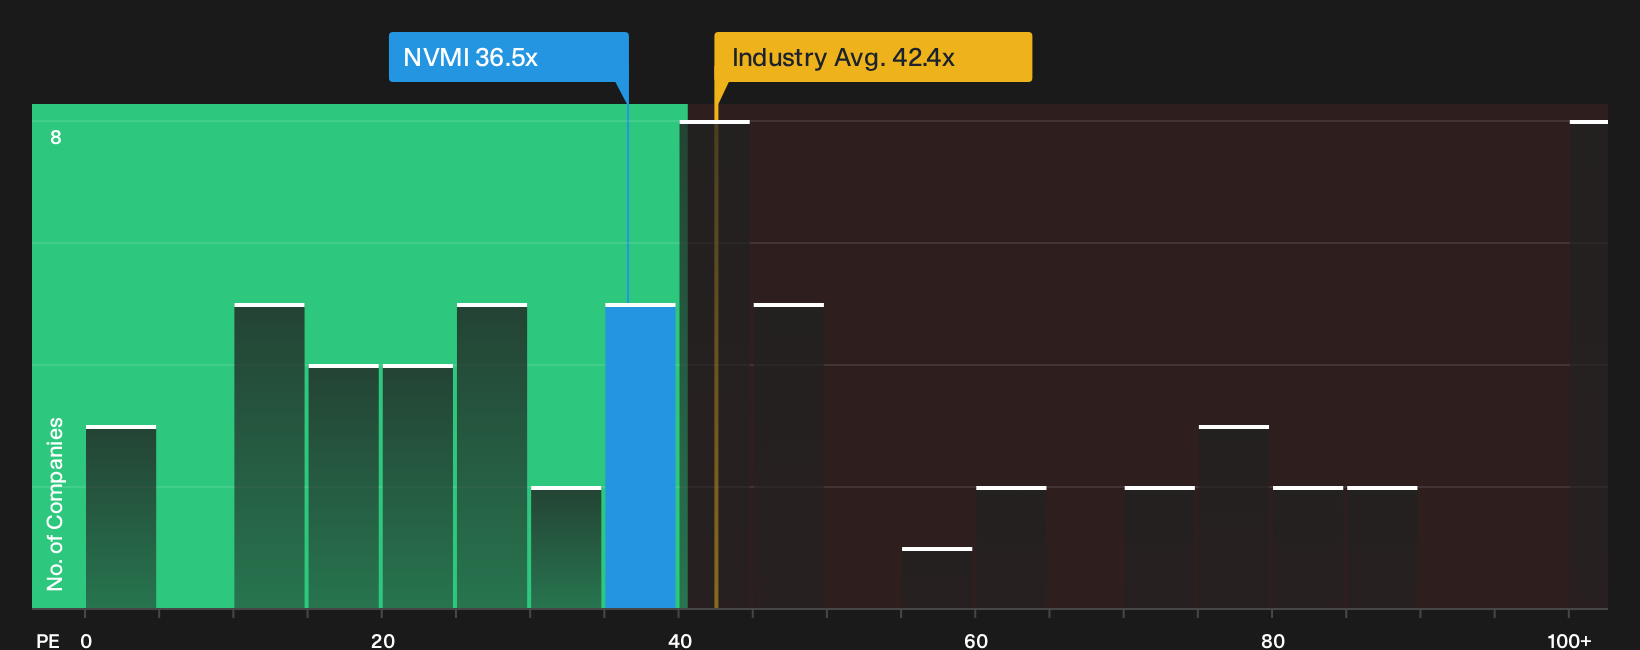
Task: Click the x-axis label 40
Action: (x=680, y=640)
